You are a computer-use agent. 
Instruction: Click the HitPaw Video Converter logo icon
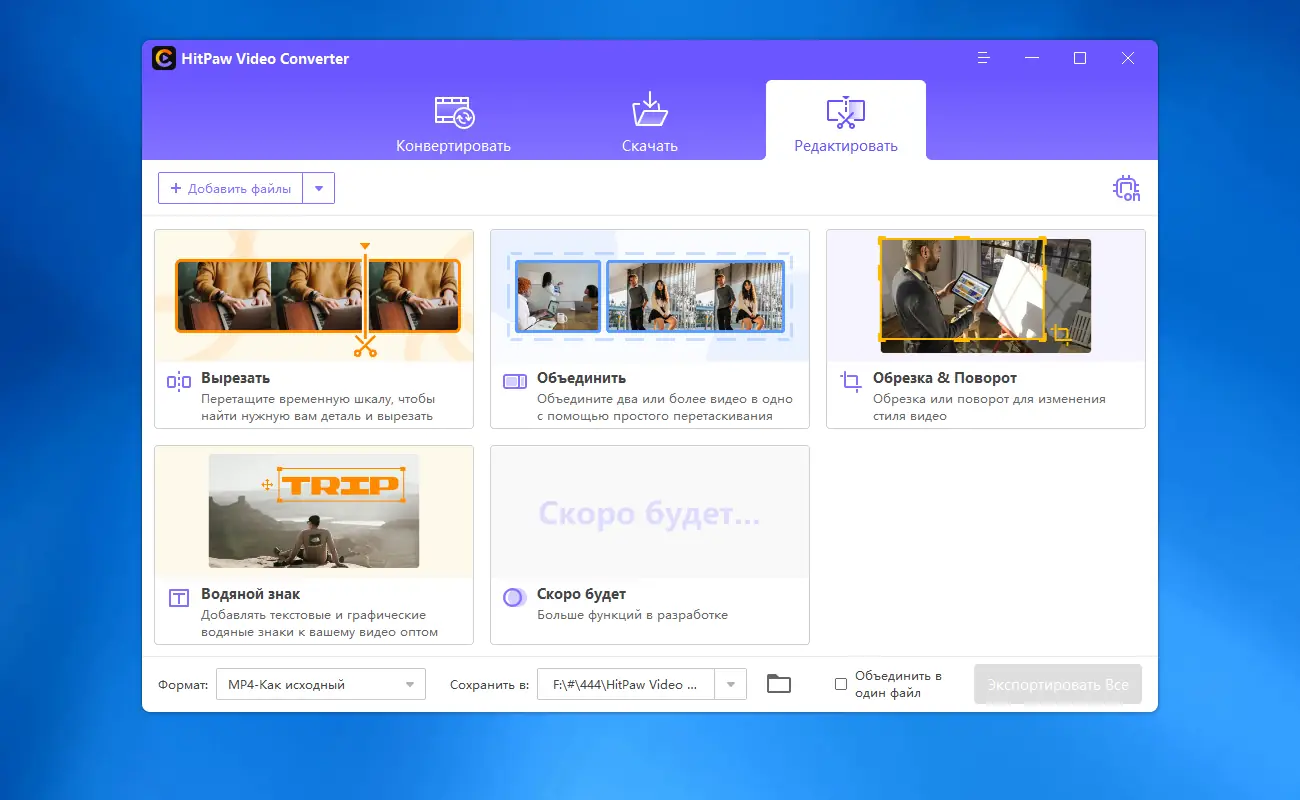[164, 58]
